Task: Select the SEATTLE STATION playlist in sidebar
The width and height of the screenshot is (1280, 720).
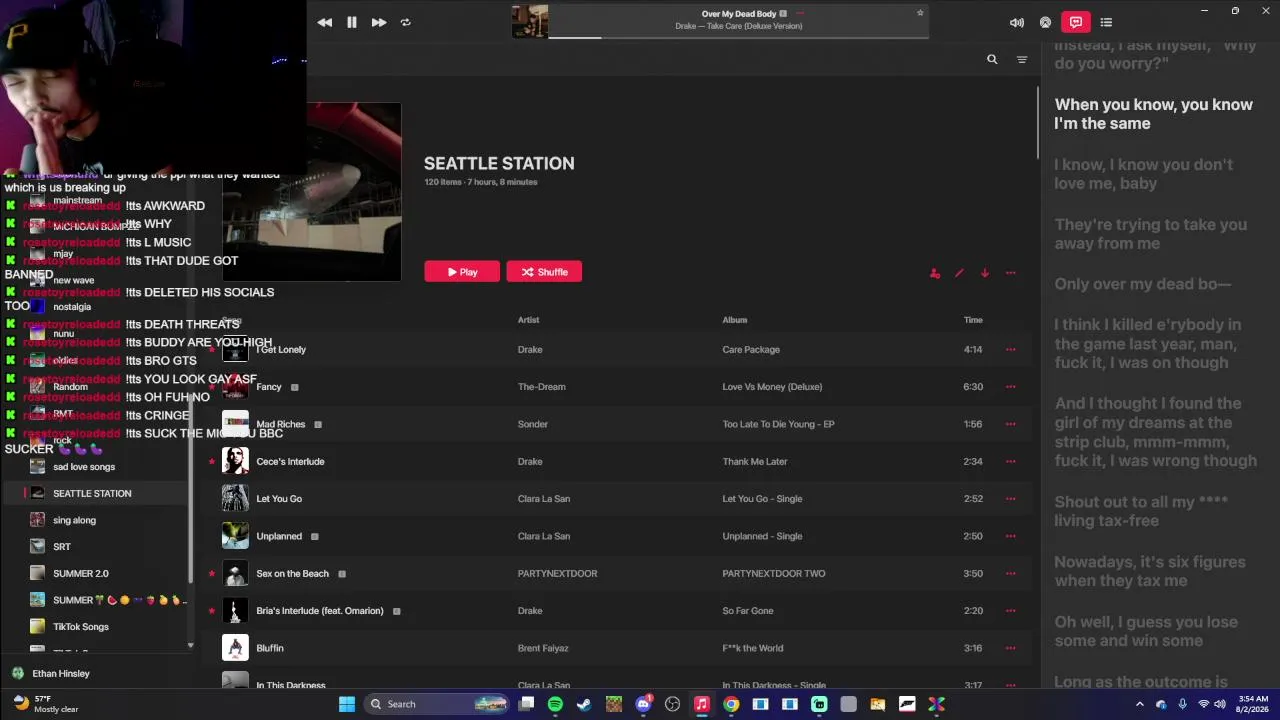Action: coord(96,493)
